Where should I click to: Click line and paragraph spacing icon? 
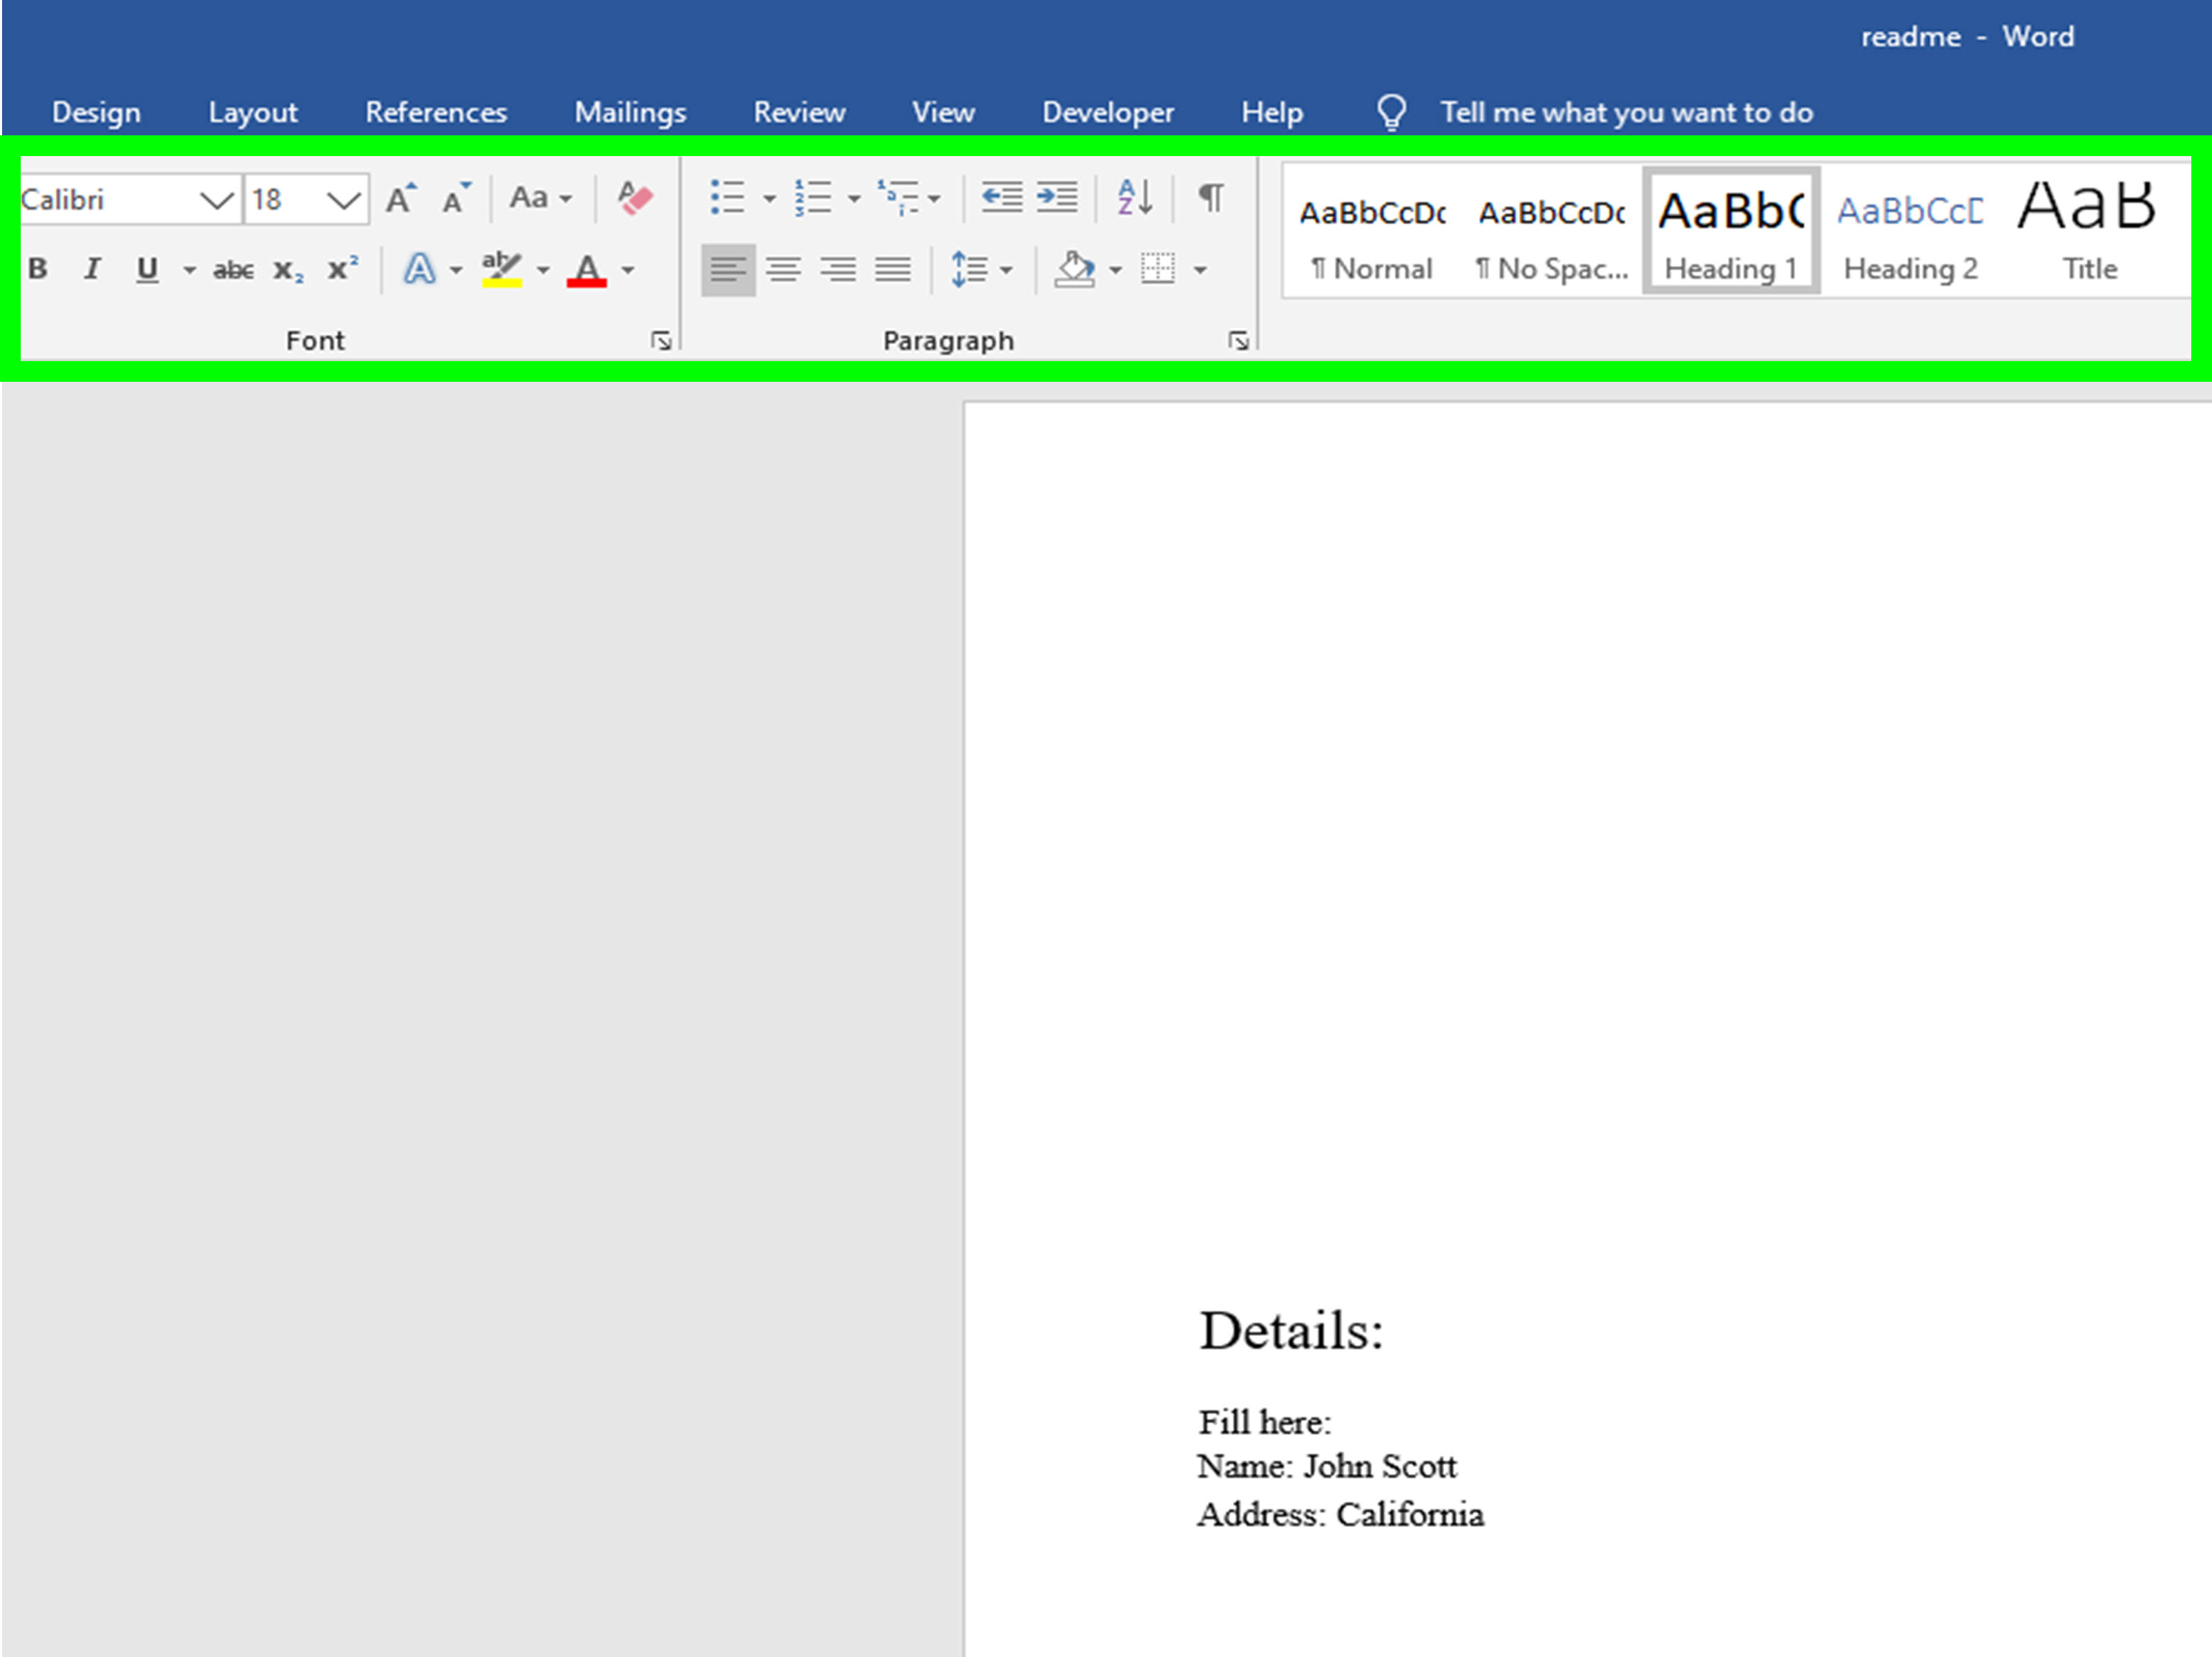(969, 270)
